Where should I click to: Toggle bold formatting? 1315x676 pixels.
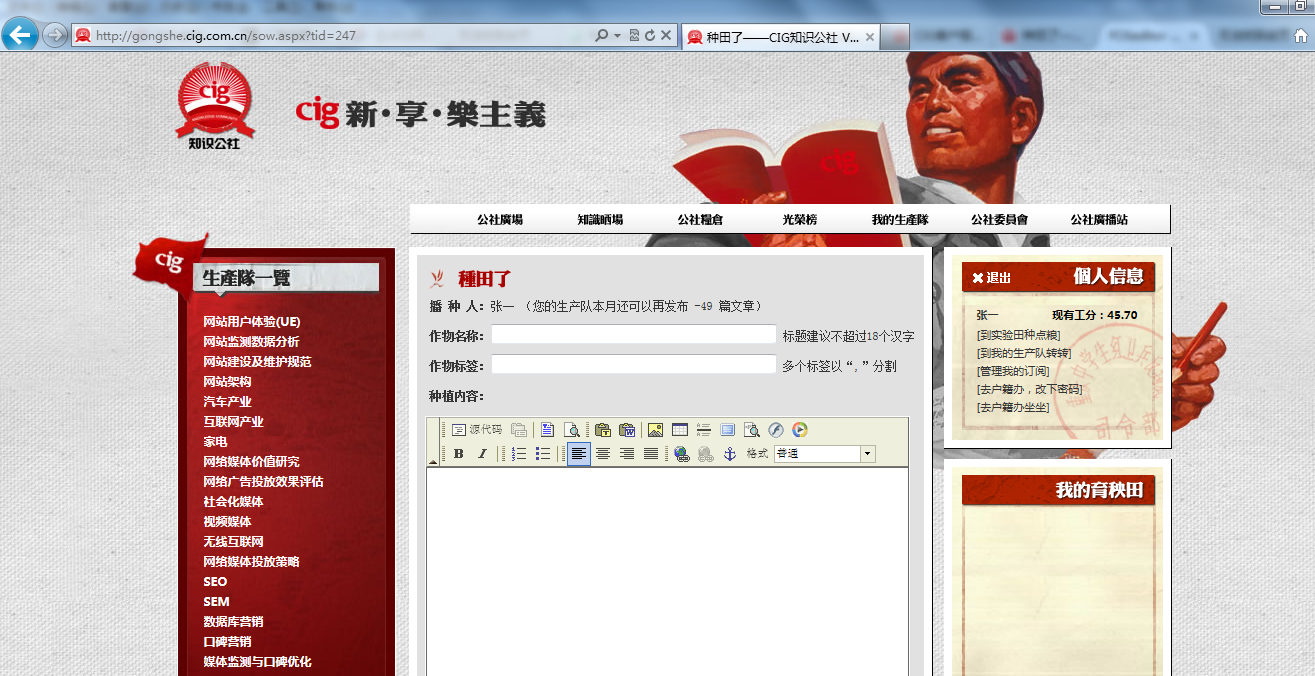pyautogui.click(x=458, y=454)
